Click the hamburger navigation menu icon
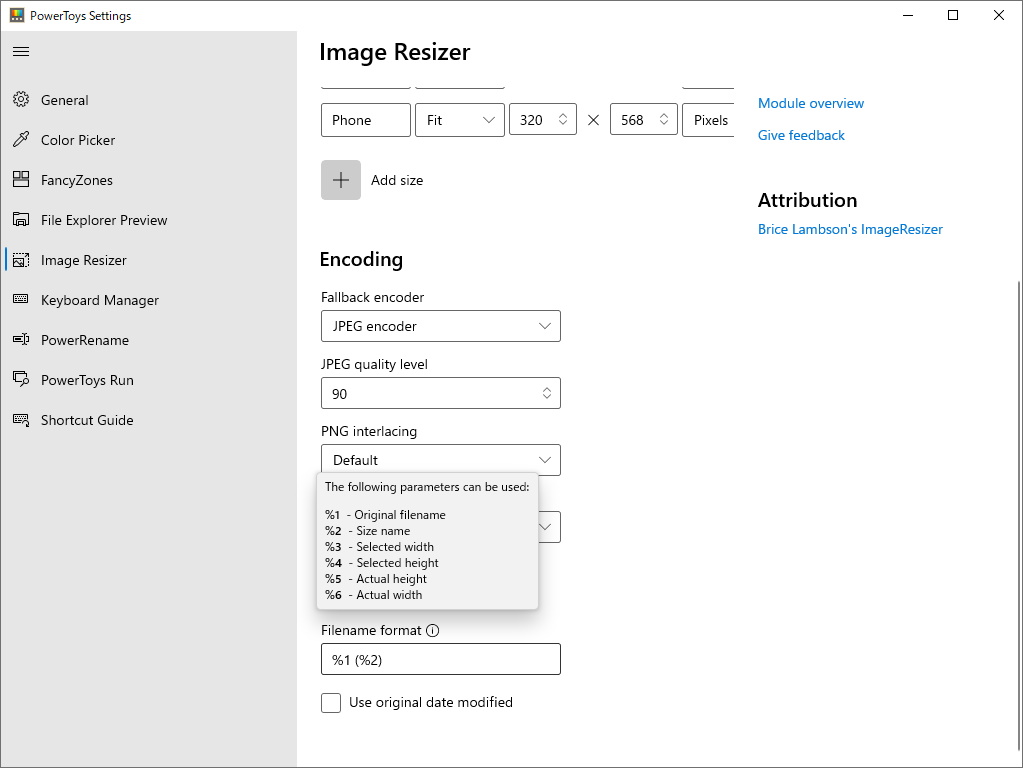Image resolution: width=1023 pixels, height=768 pixels. tap(21, 51)
